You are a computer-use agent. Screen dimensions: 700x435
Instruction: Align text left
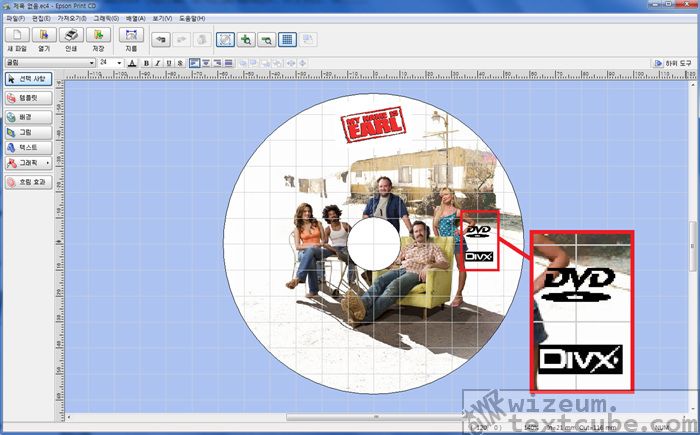[x=194, y=63]
